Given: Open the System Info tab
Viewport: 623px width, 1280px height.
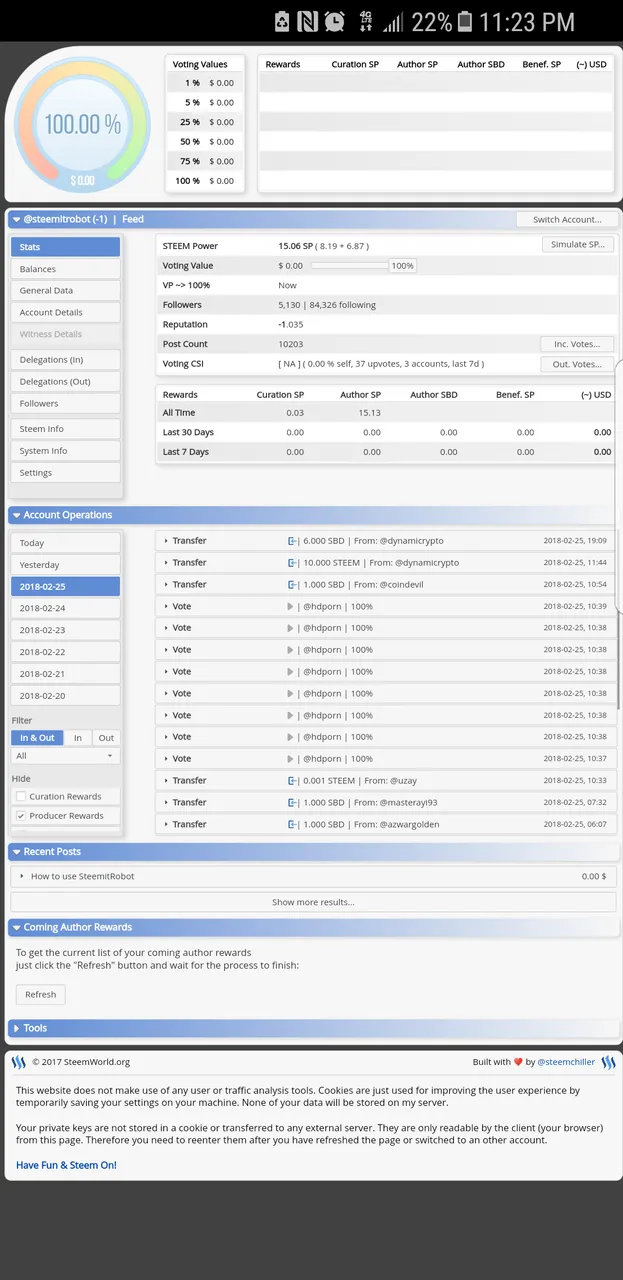Looking at the screenshot, I should [x=65, y=451].
